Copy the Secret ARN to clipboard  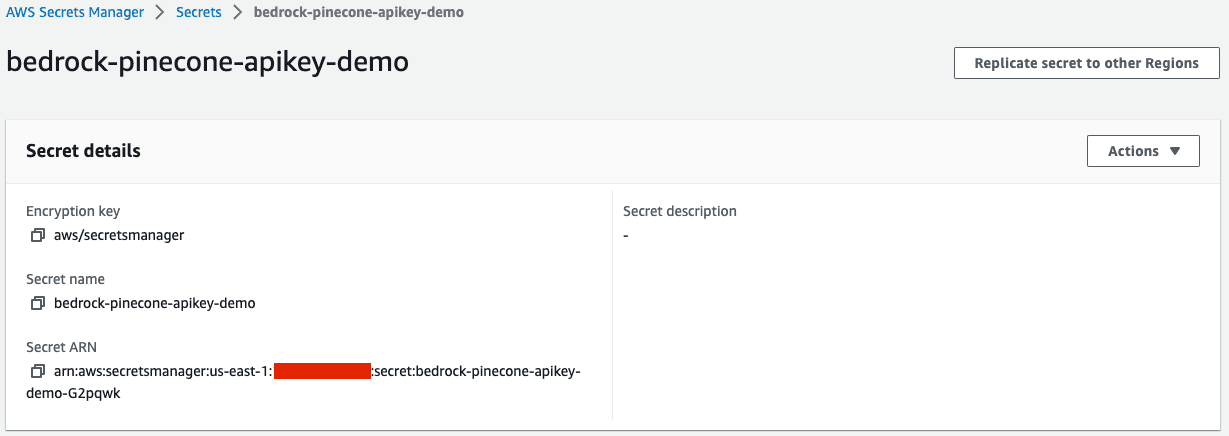coord(38,371)
